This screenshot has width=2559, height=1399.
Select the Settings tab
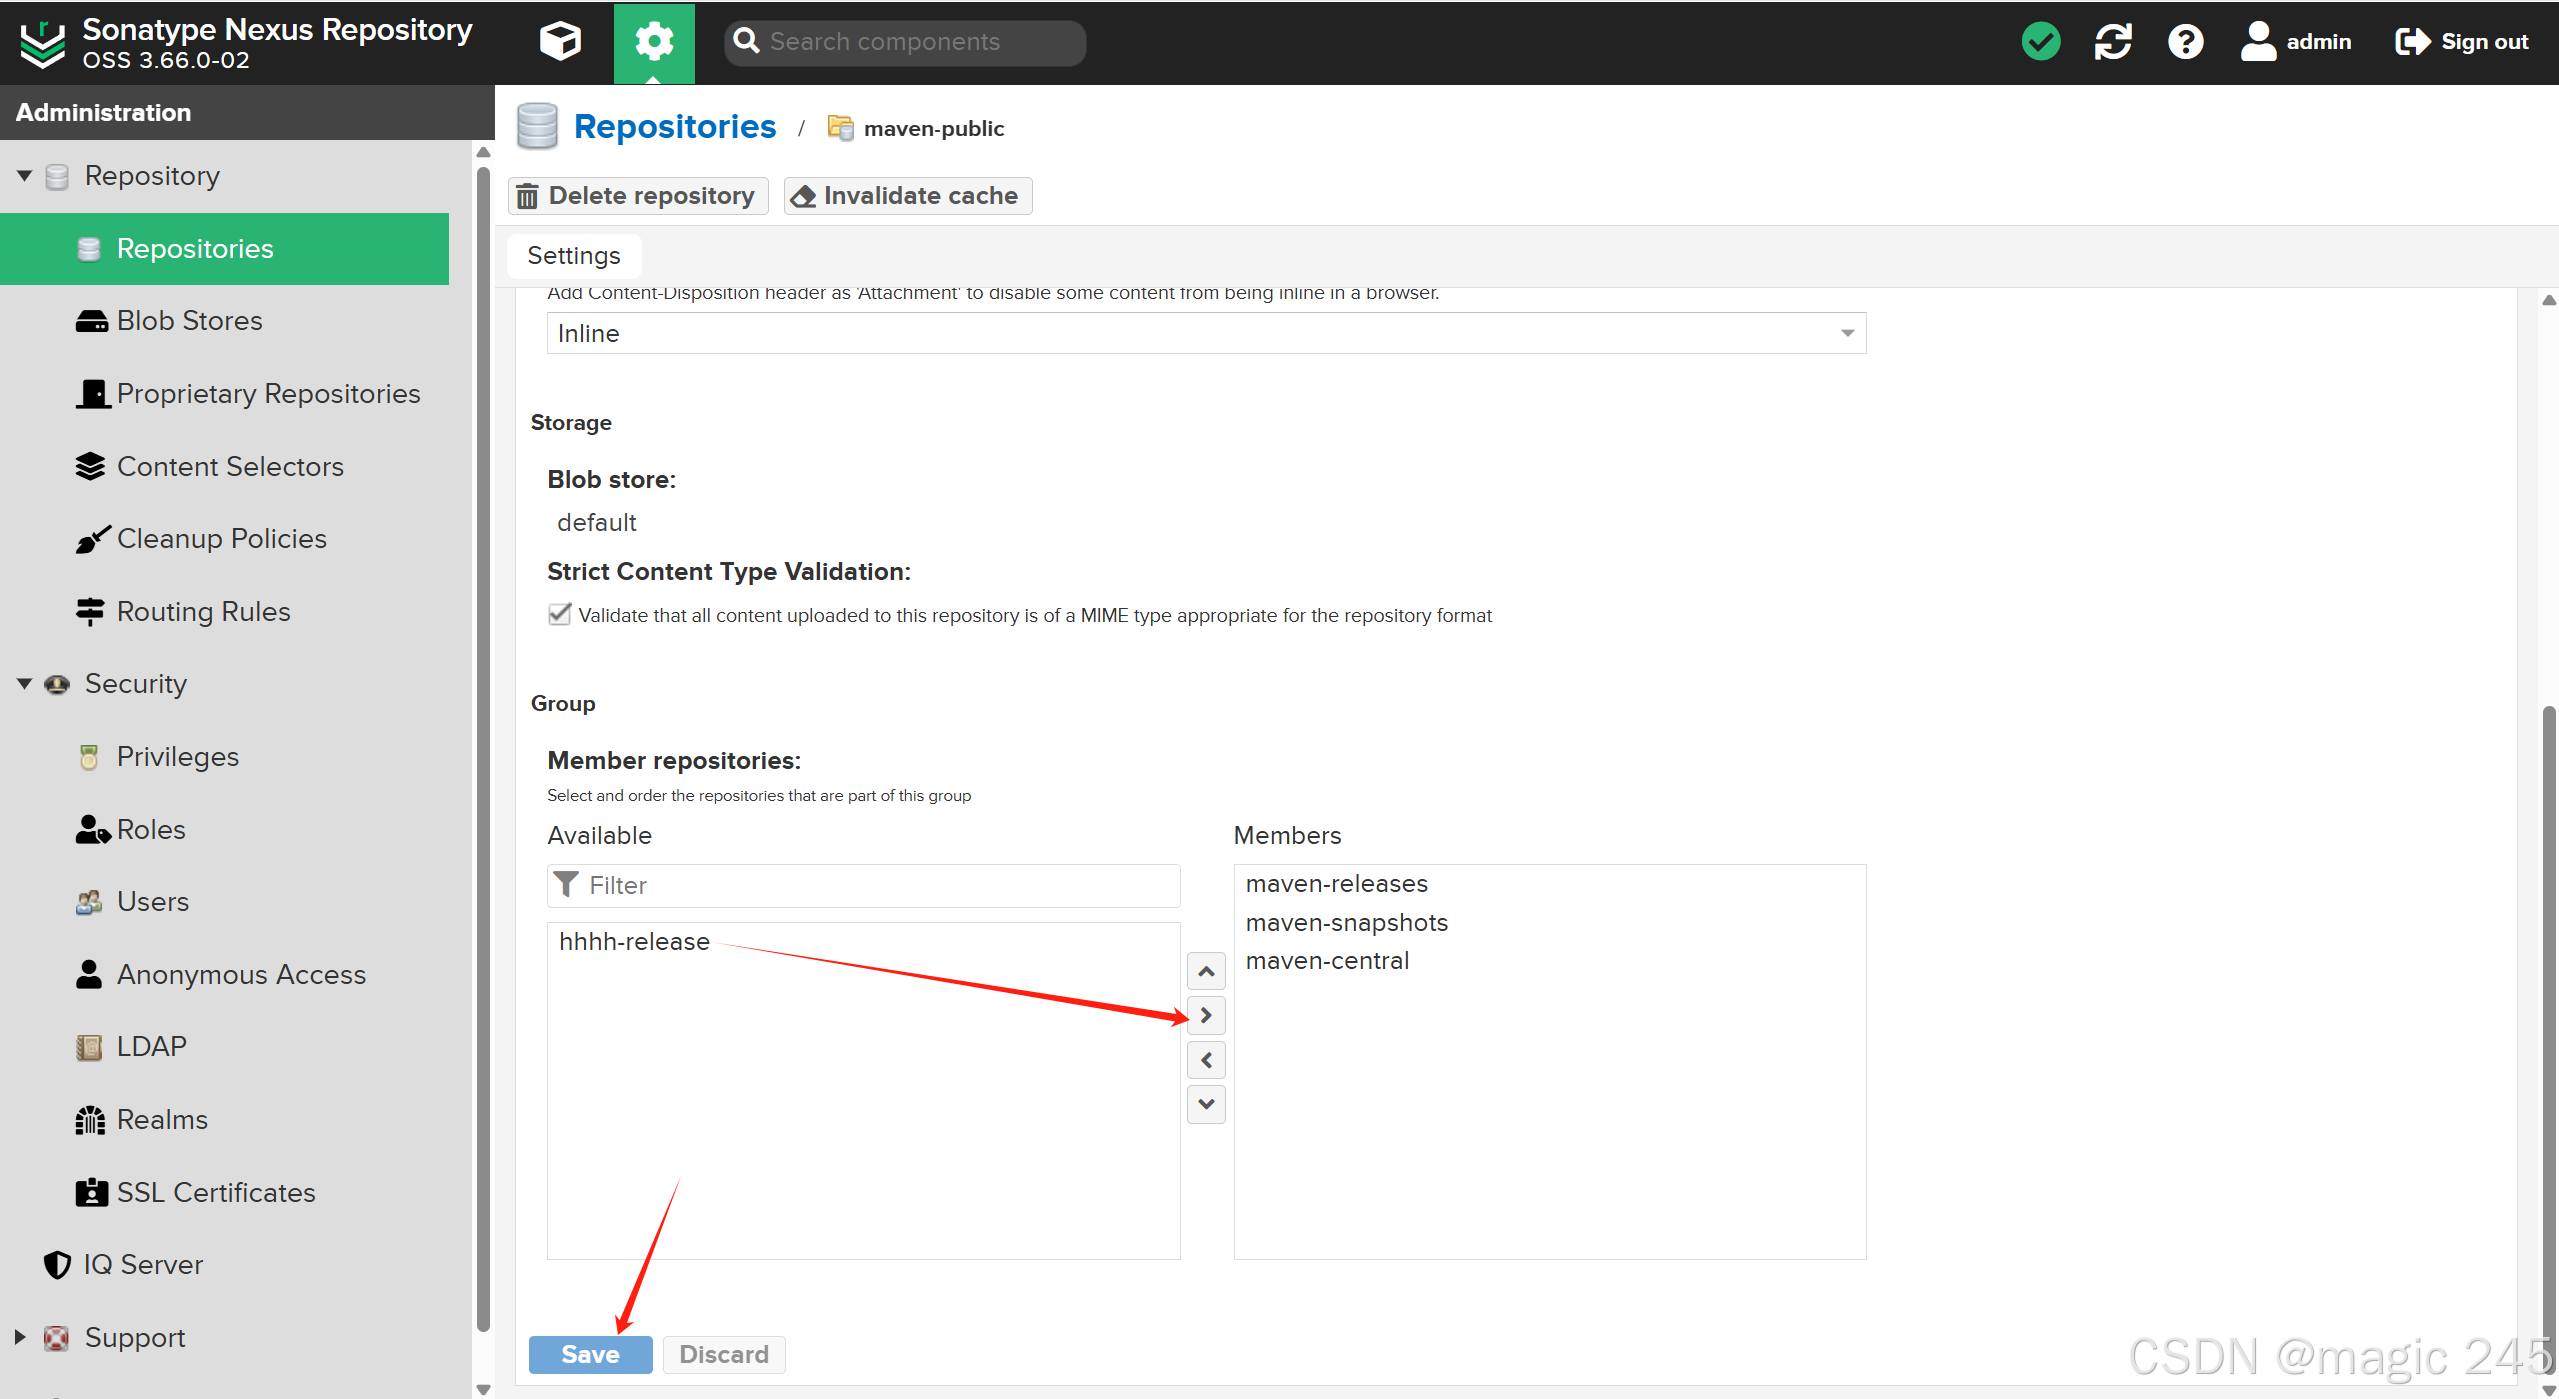coord(574,256)
